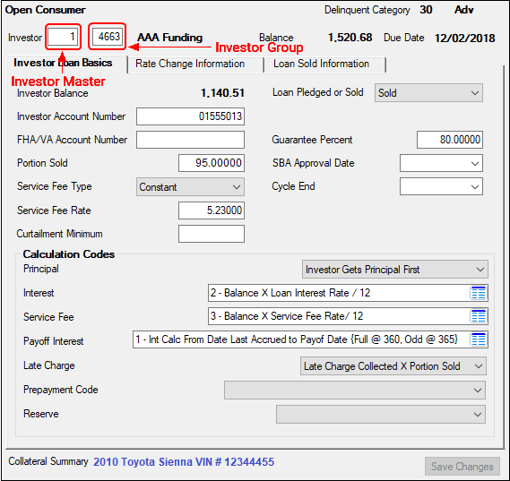Click the Investor Master number field
The width and height of the screenshot is (510, 481).
[63, 36]
